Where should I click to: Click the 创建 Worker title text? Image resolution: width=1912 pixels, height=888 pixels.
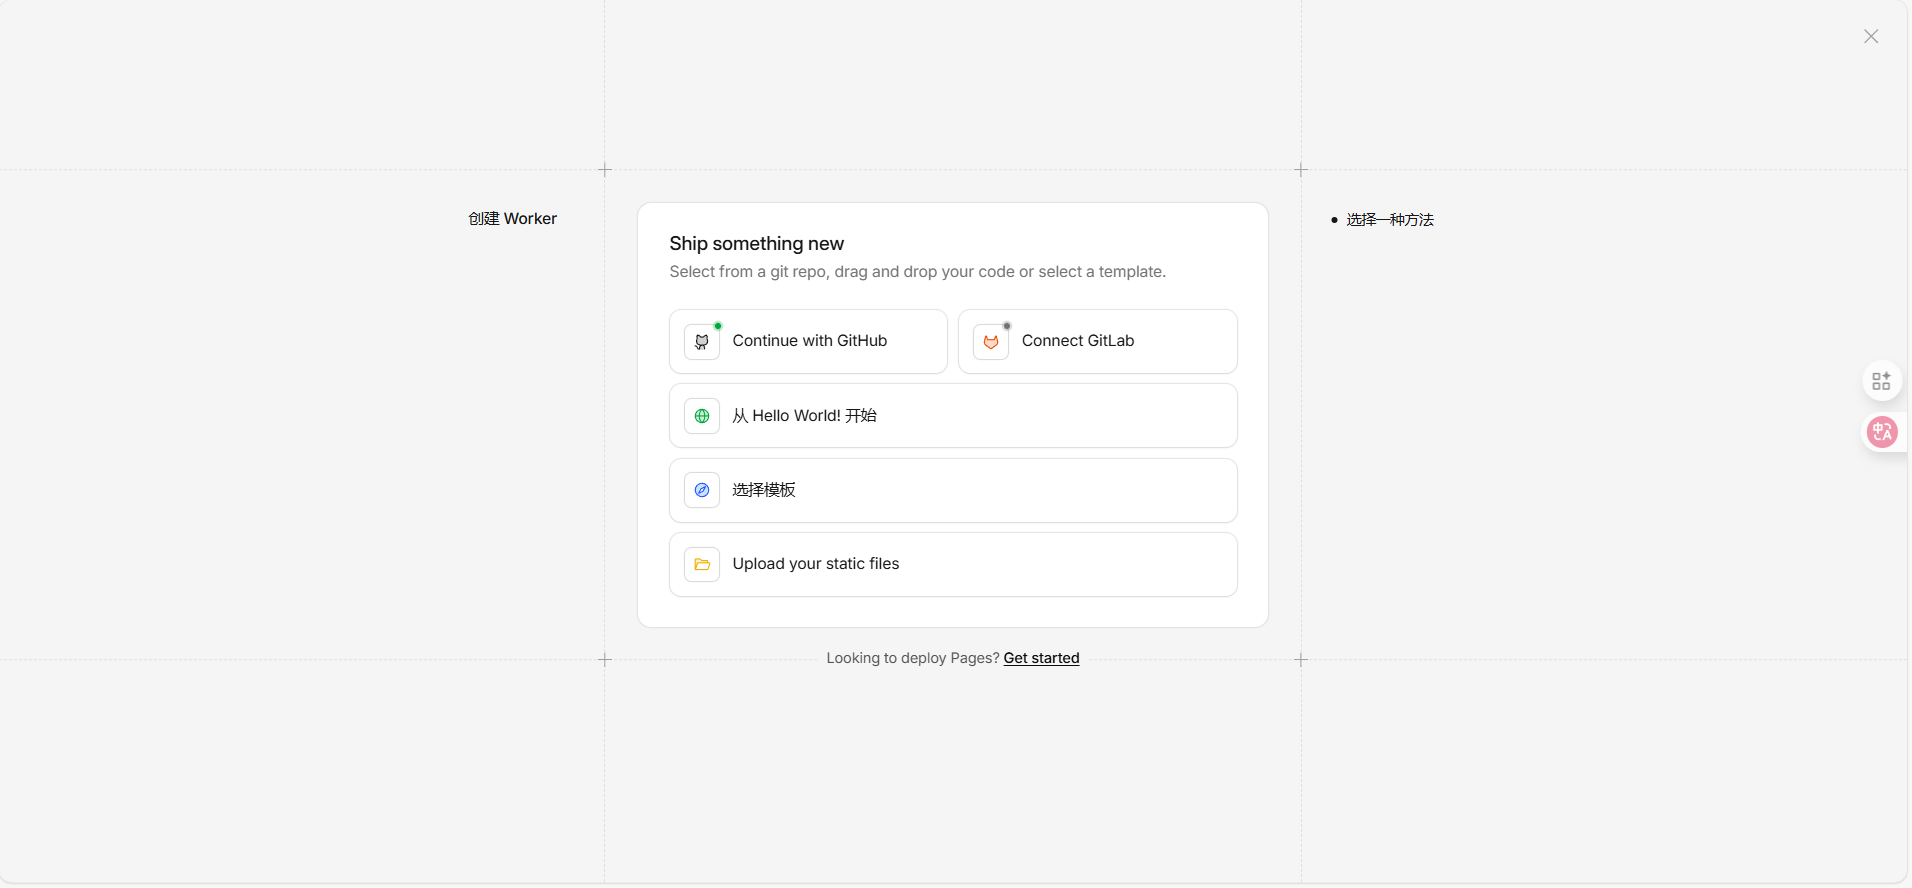click(512, 219)
